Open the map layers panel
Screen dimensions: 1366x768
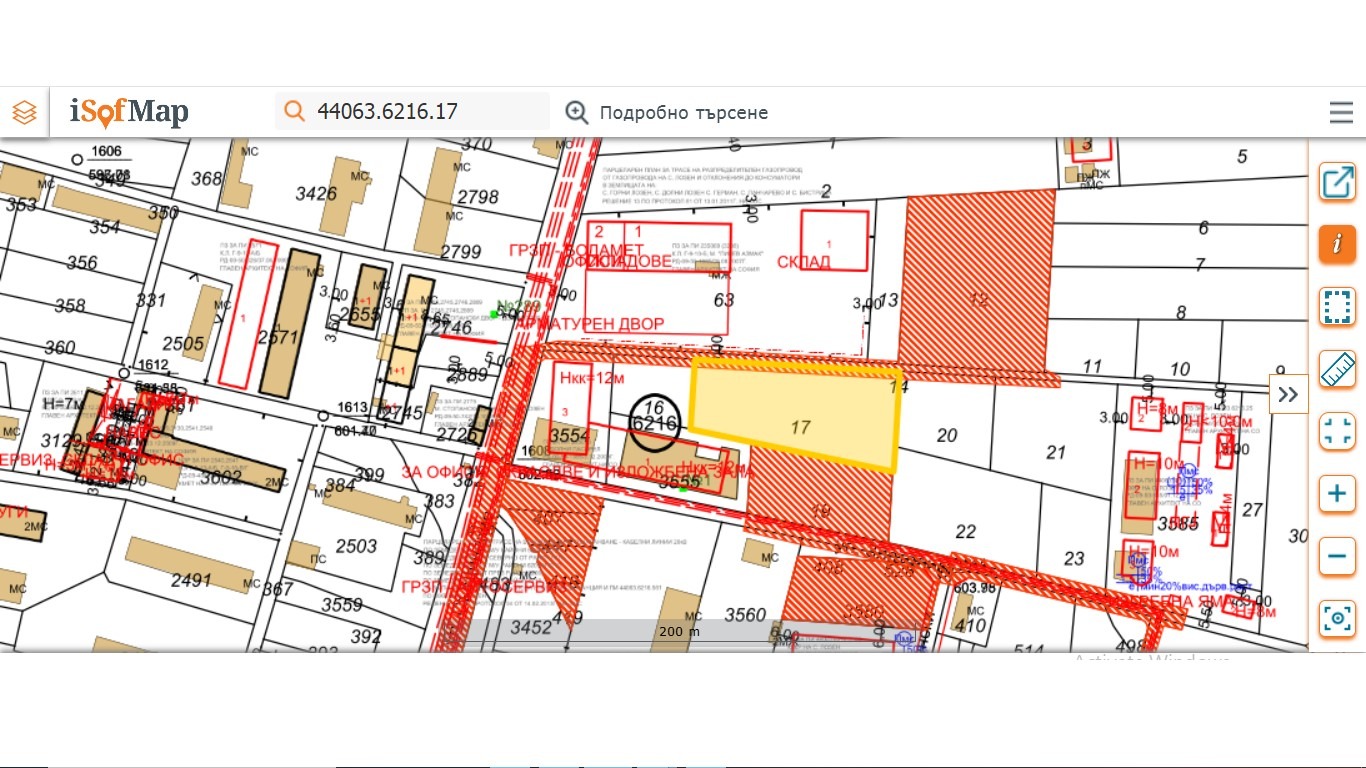coord(24,112)
